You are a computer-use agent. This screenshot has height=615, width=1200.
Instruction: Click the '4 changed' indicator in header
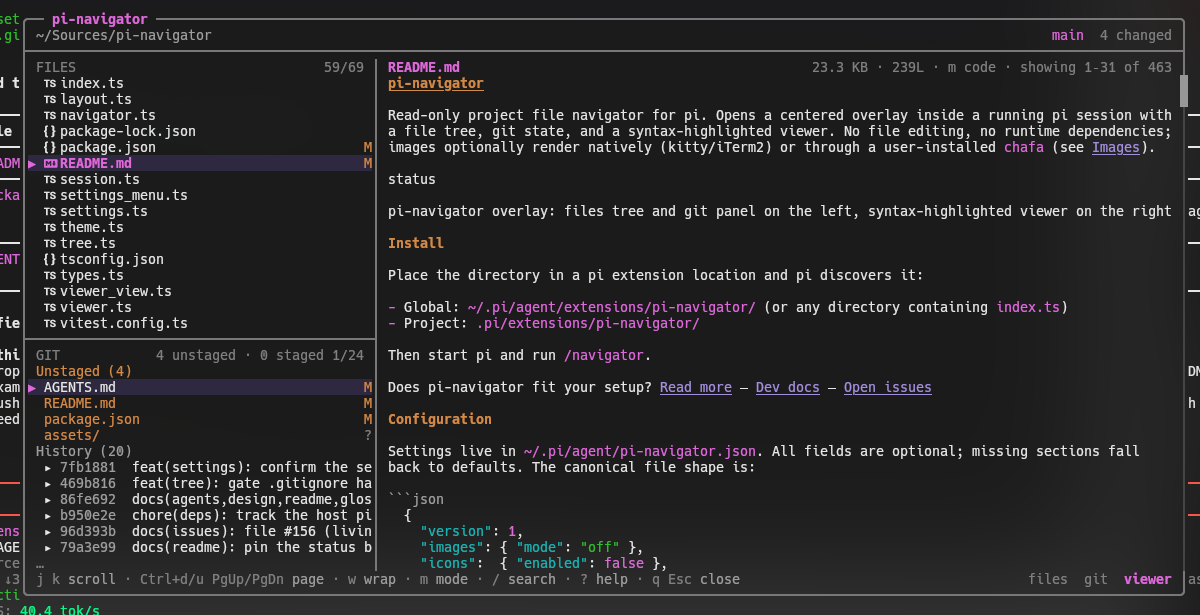click(x=1136, y=36)
